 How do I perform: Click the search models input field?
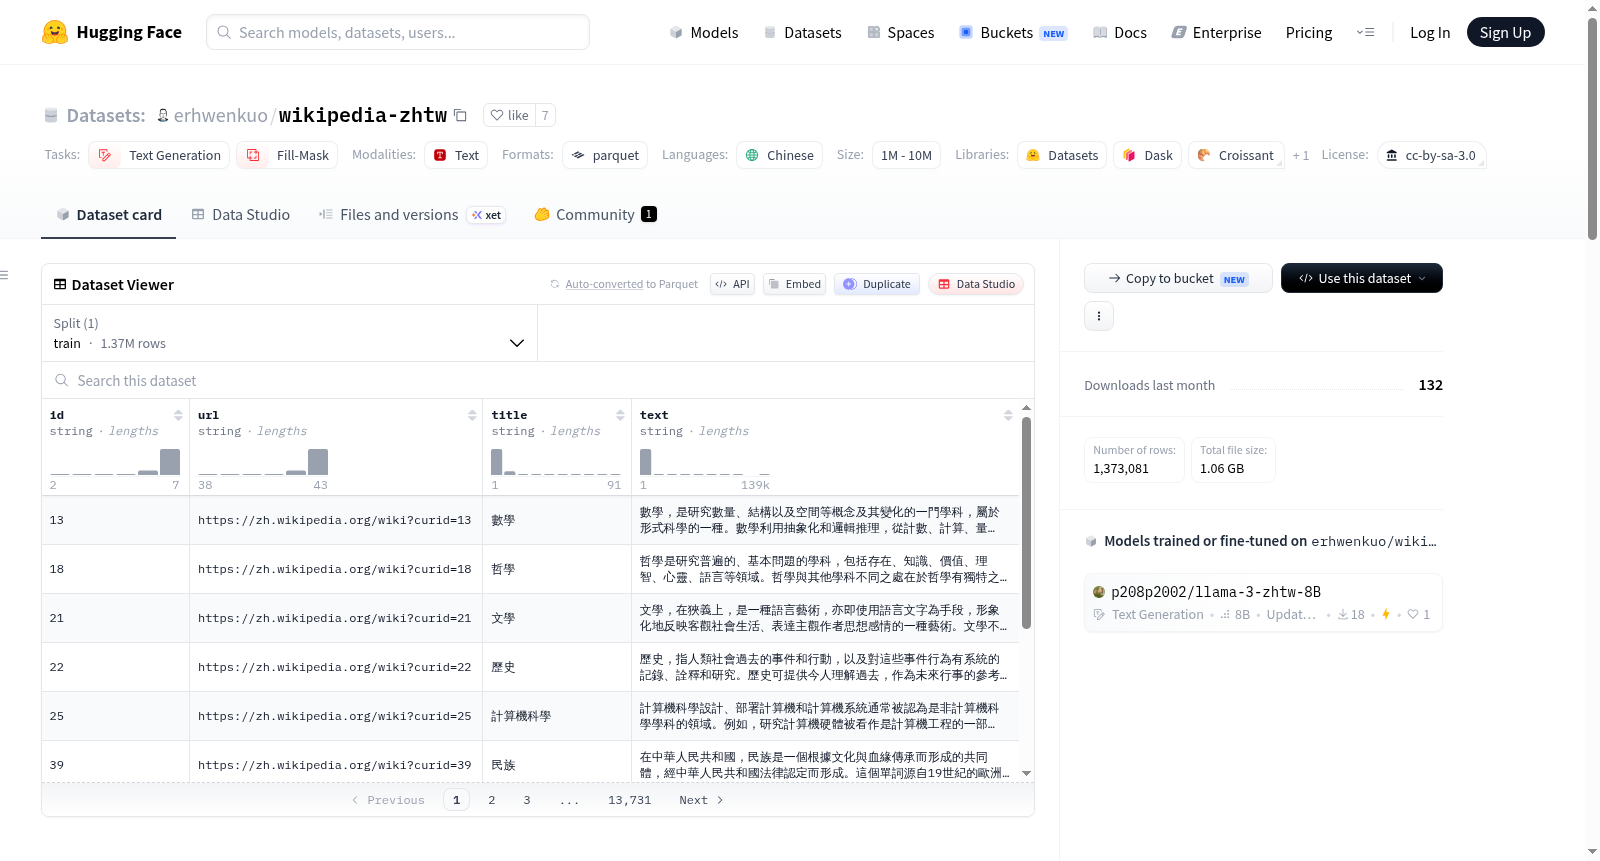398,32
